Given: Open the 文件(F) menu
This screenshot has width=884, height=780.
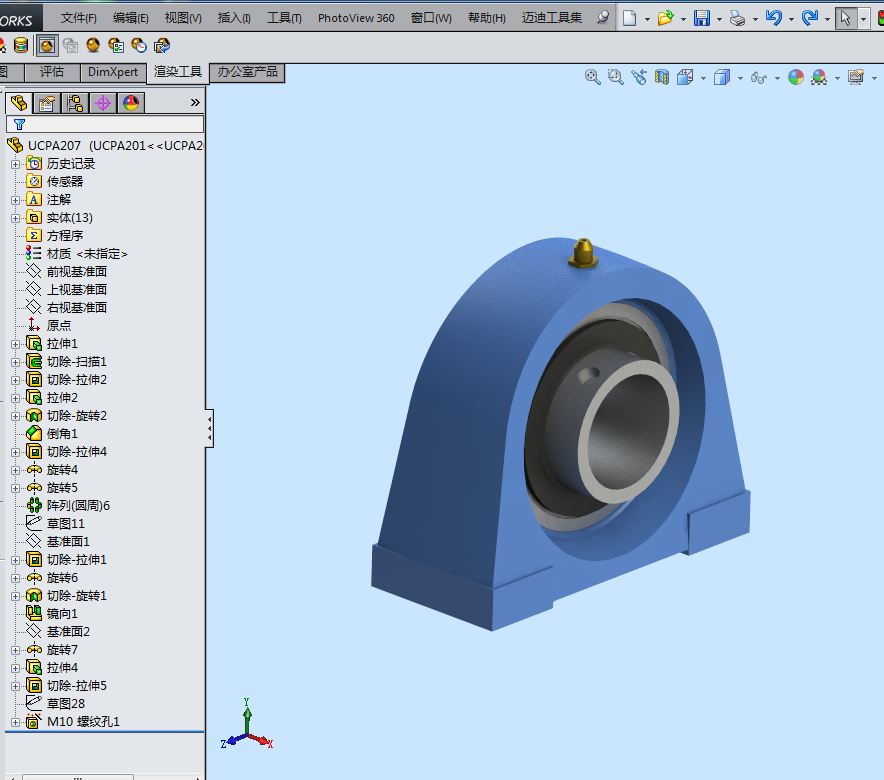Looking at the screenshot, I should pyautogui.click(x=78, y=18).
